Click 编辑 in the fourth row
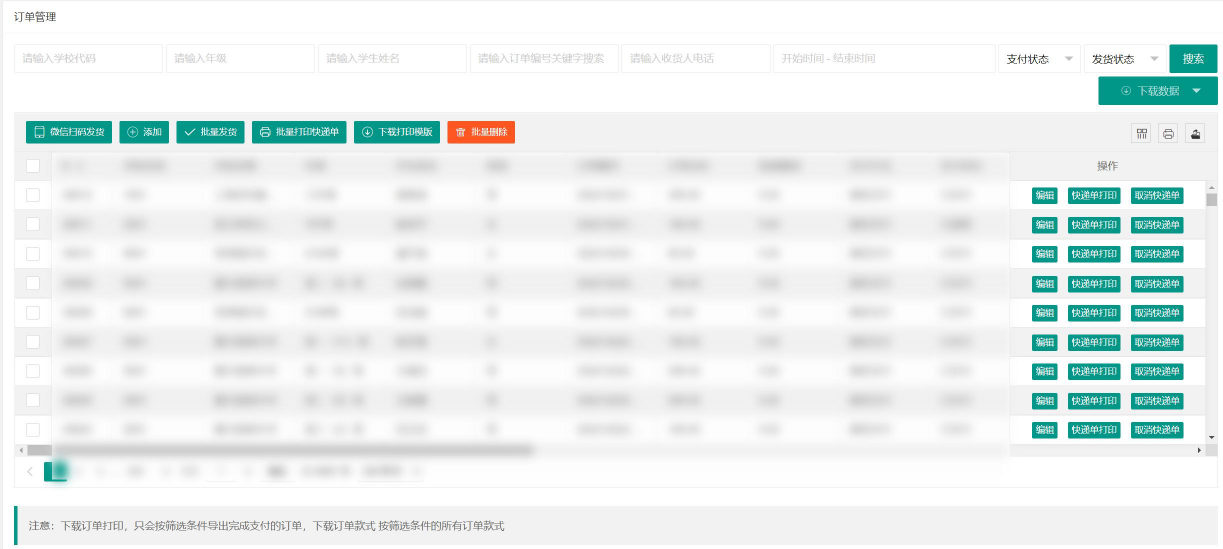The width and height of the screenshot is (1223, 549). pyautogui.click(x=1044, y=284)
